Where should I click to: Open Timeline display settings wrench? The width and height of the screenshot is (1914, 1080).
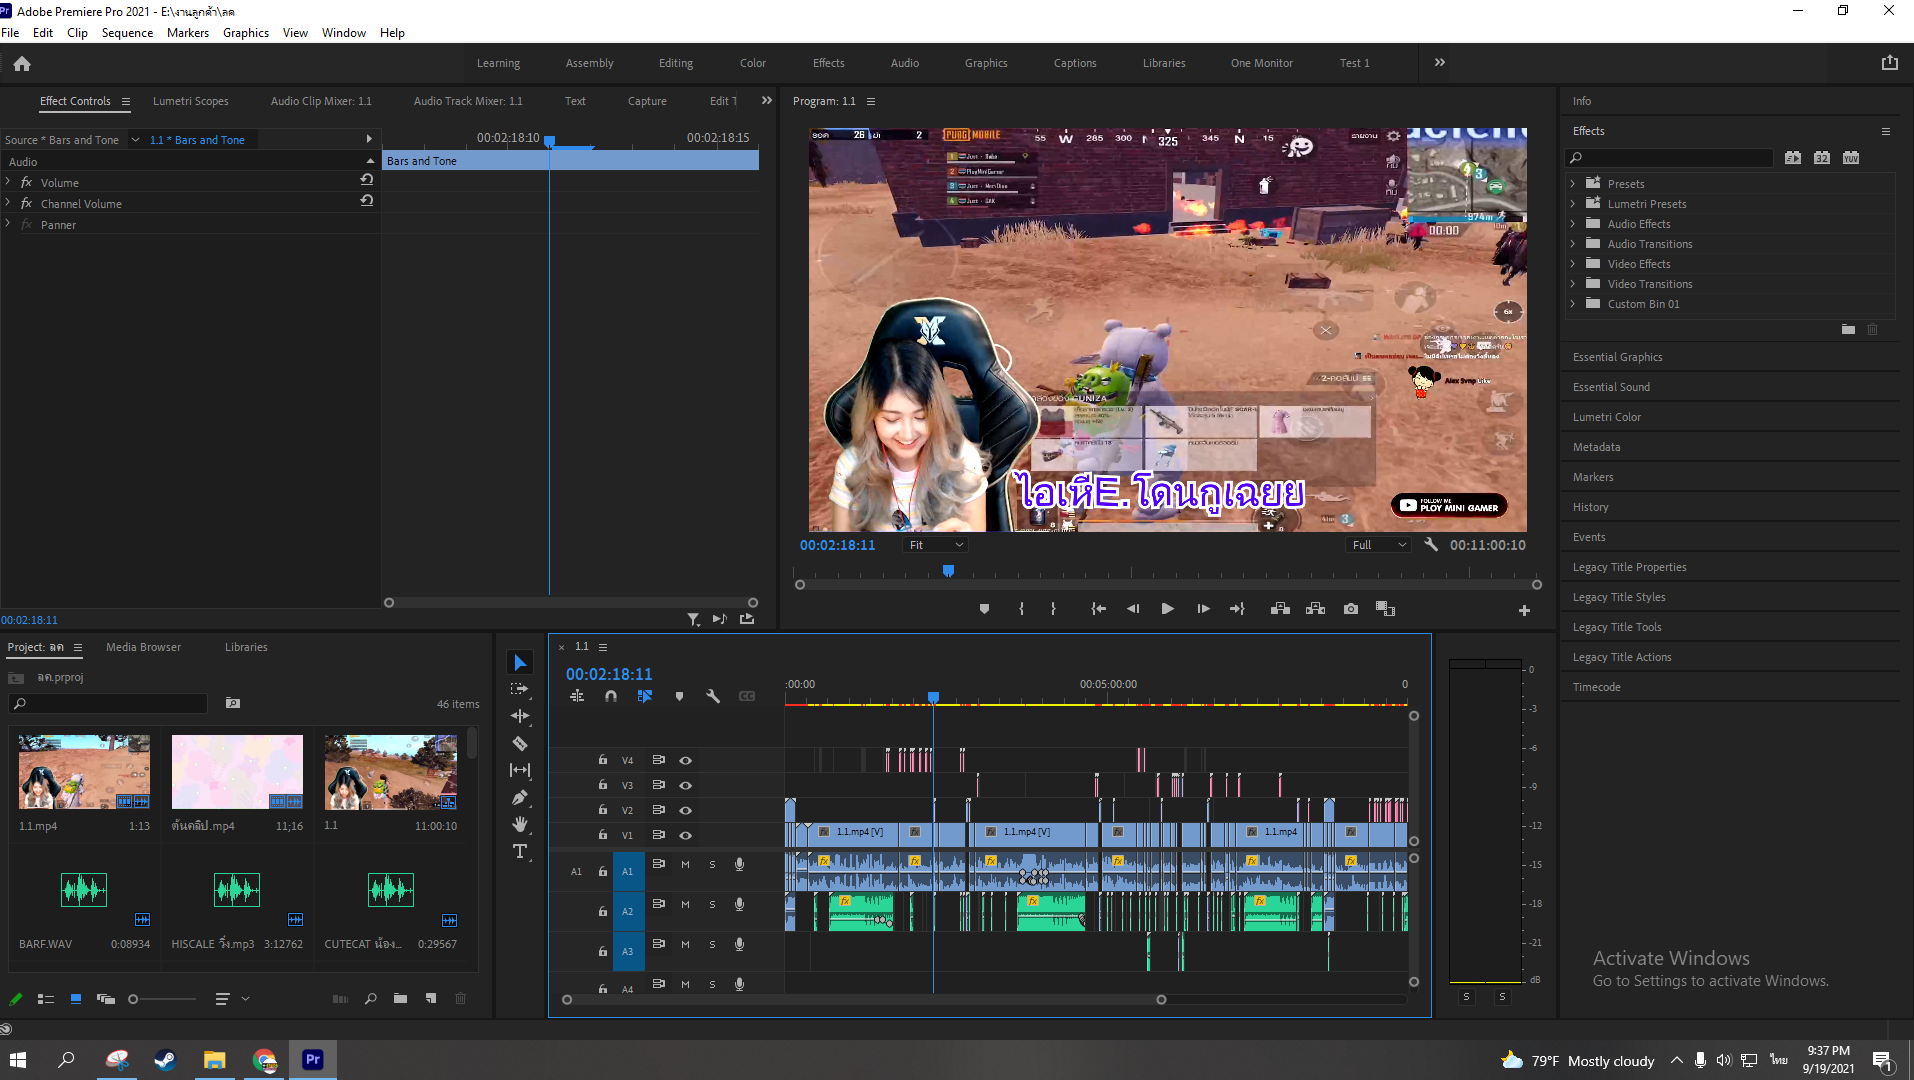pos(713,697)
